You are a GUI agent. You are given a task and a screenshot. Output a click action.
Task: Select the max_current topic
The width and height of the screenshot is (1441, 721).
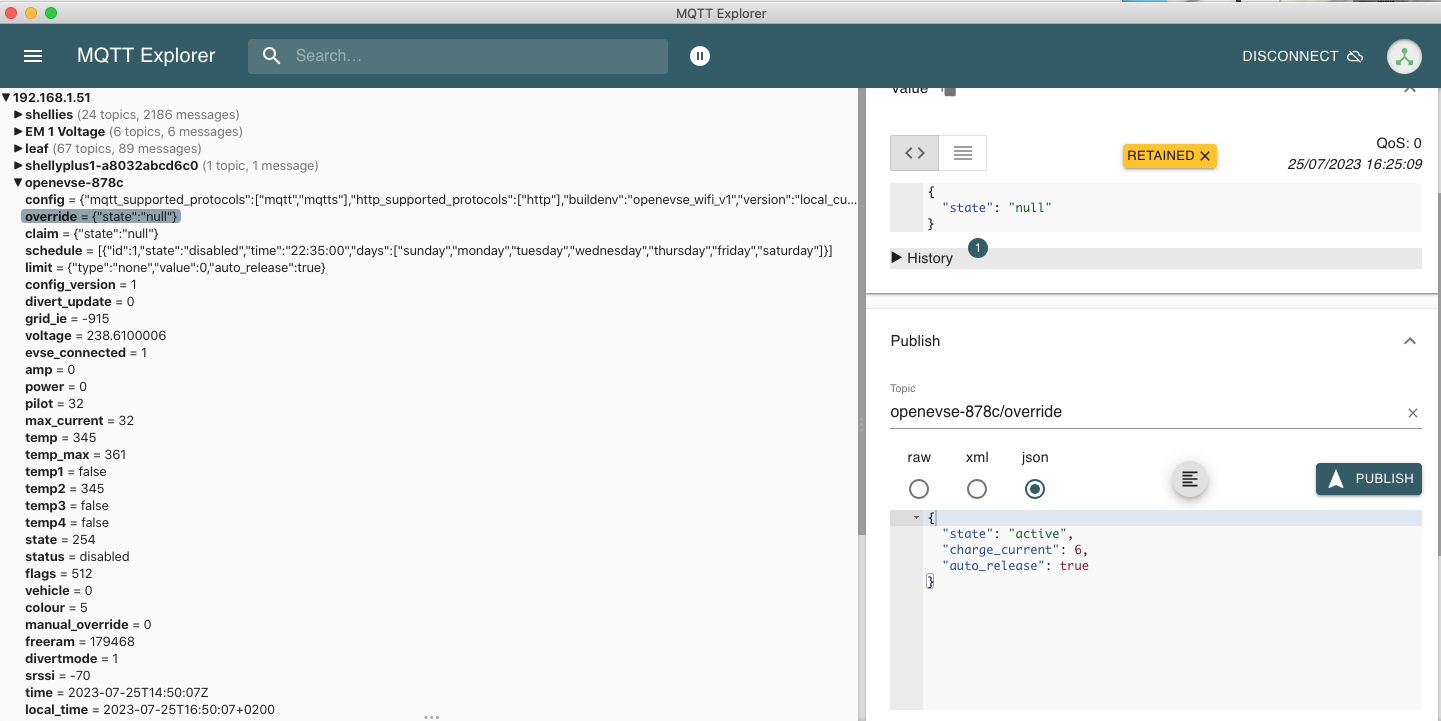point(79,421)
